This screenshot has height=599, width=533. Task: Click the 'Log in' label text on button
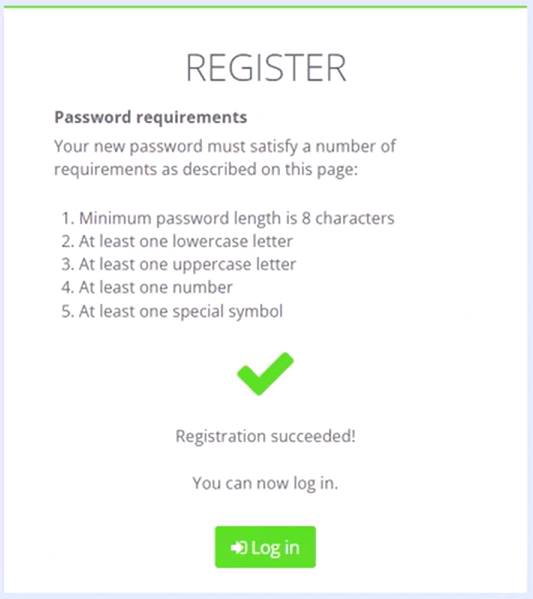[x=275, y=548]
